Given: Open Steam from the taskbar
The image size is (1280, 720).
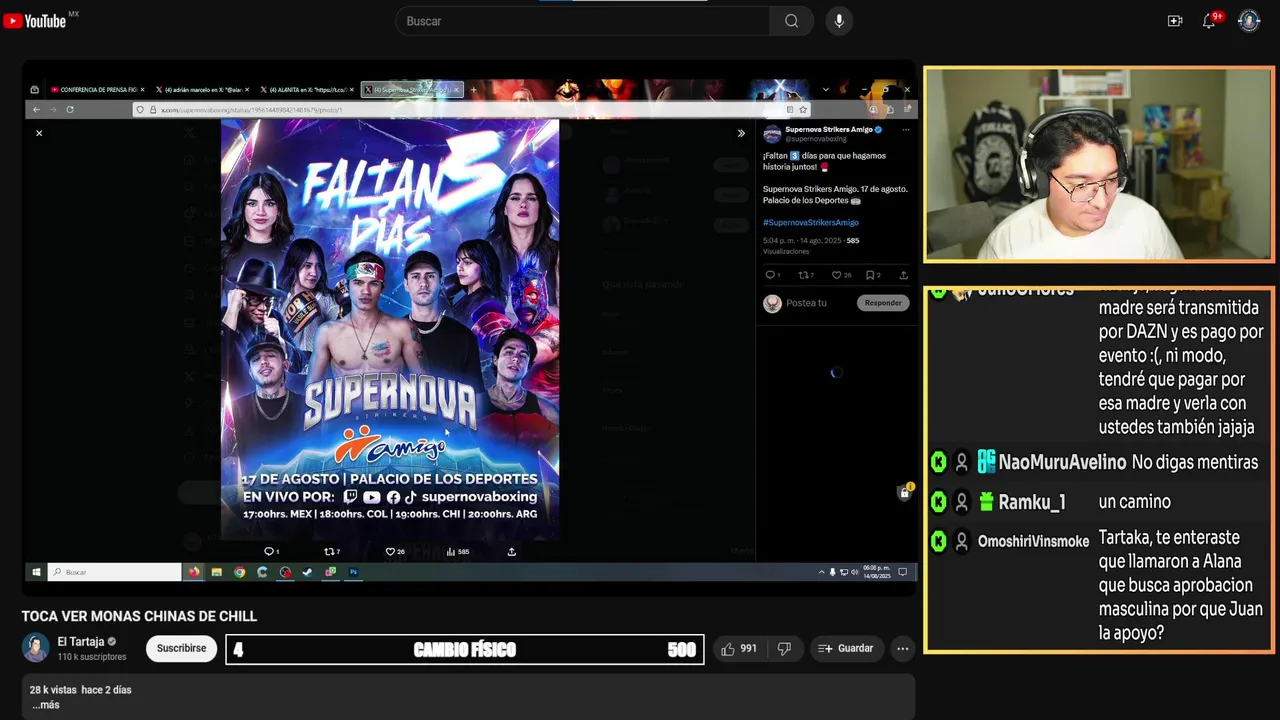Looking at the screenshot, I should point(307,572).
